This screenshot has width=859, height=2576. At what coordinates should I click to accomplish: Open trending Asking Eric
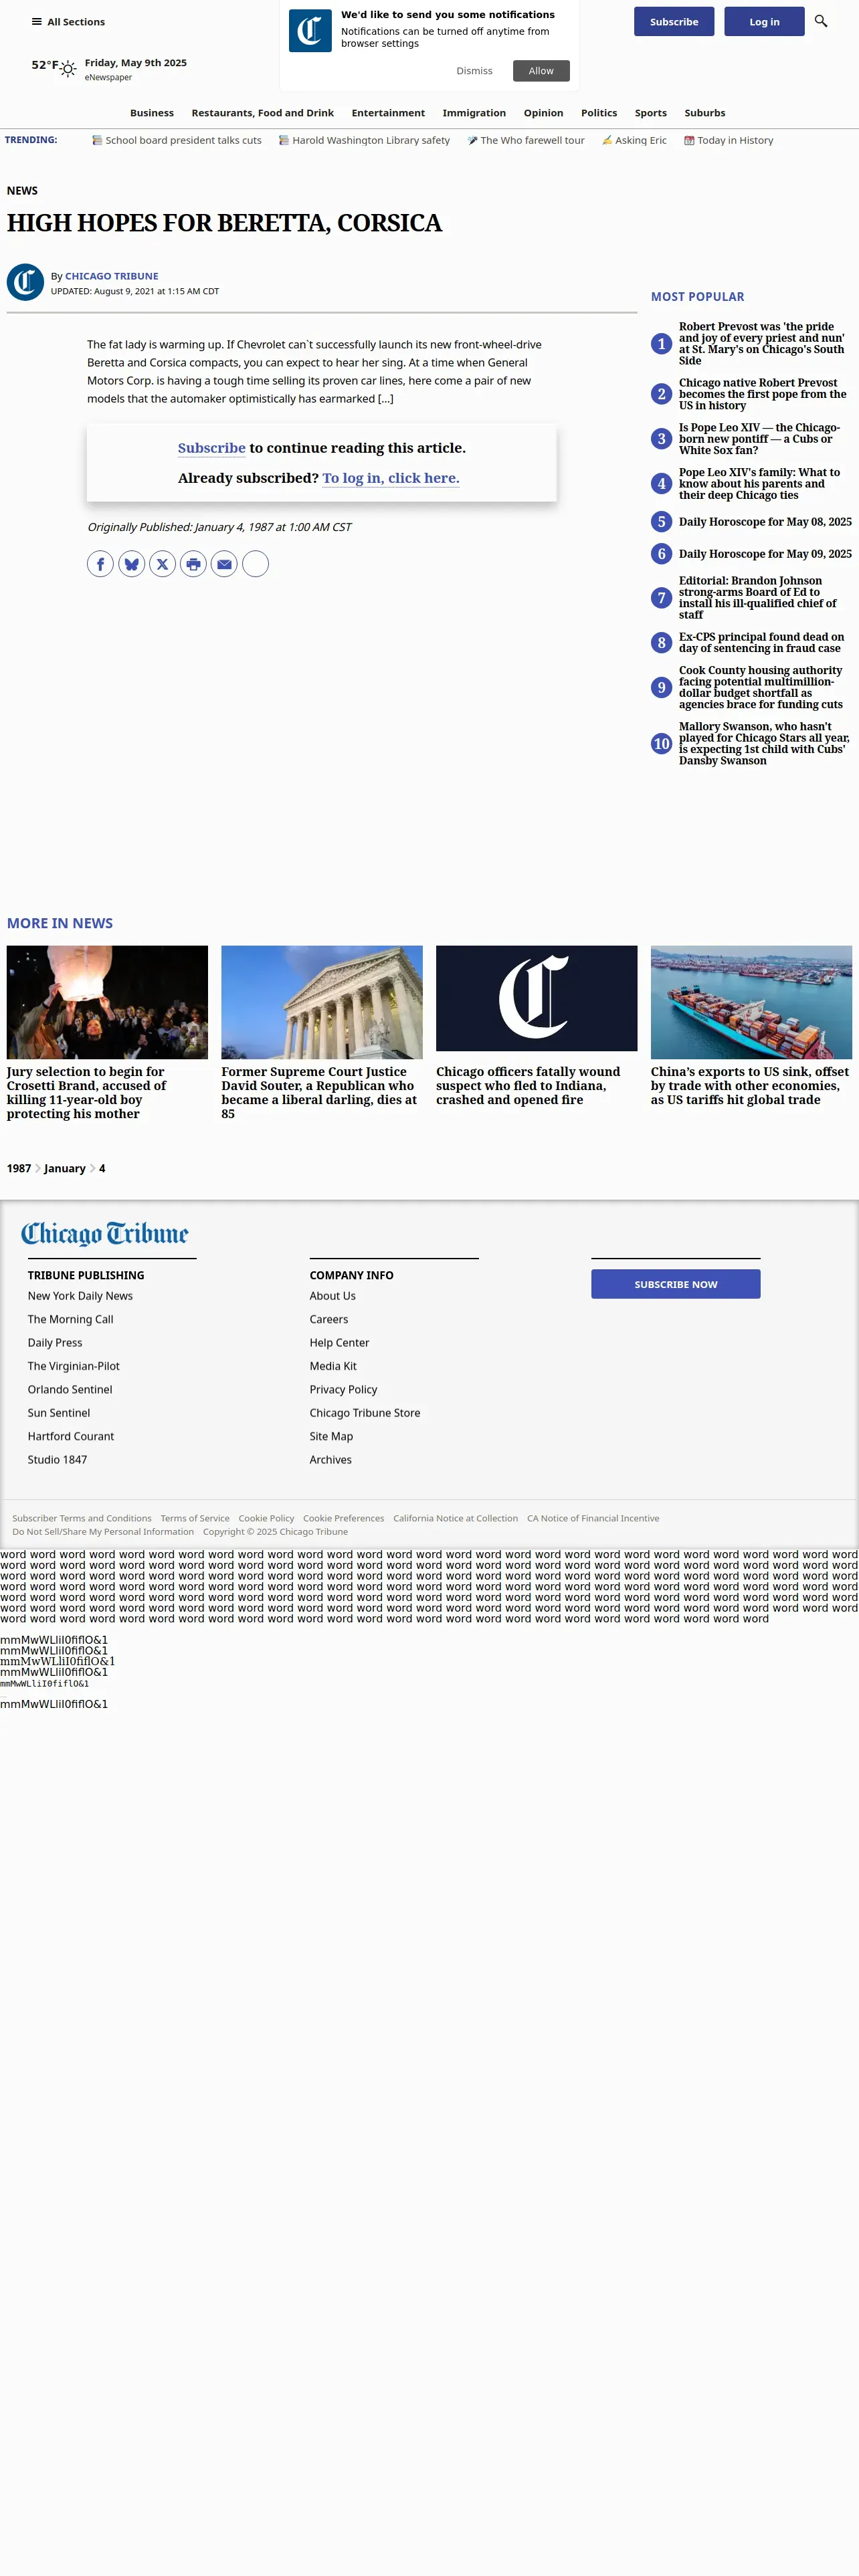click(x=634, y=141)
